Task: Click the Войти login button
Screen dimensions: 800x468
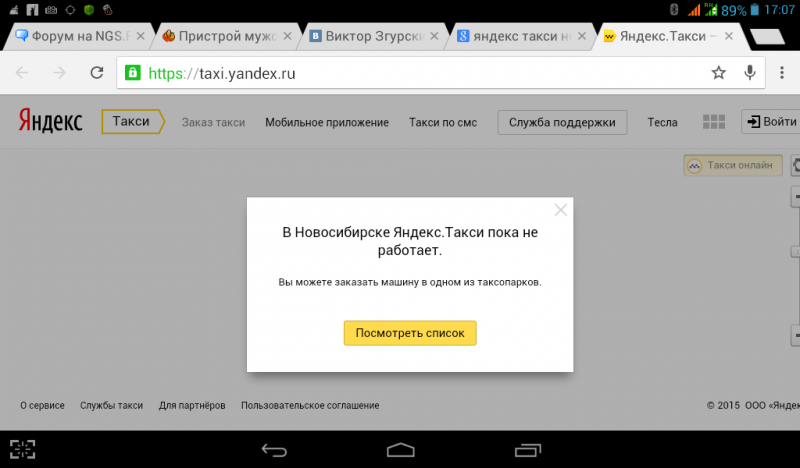Action: click(x=771, y=121)
